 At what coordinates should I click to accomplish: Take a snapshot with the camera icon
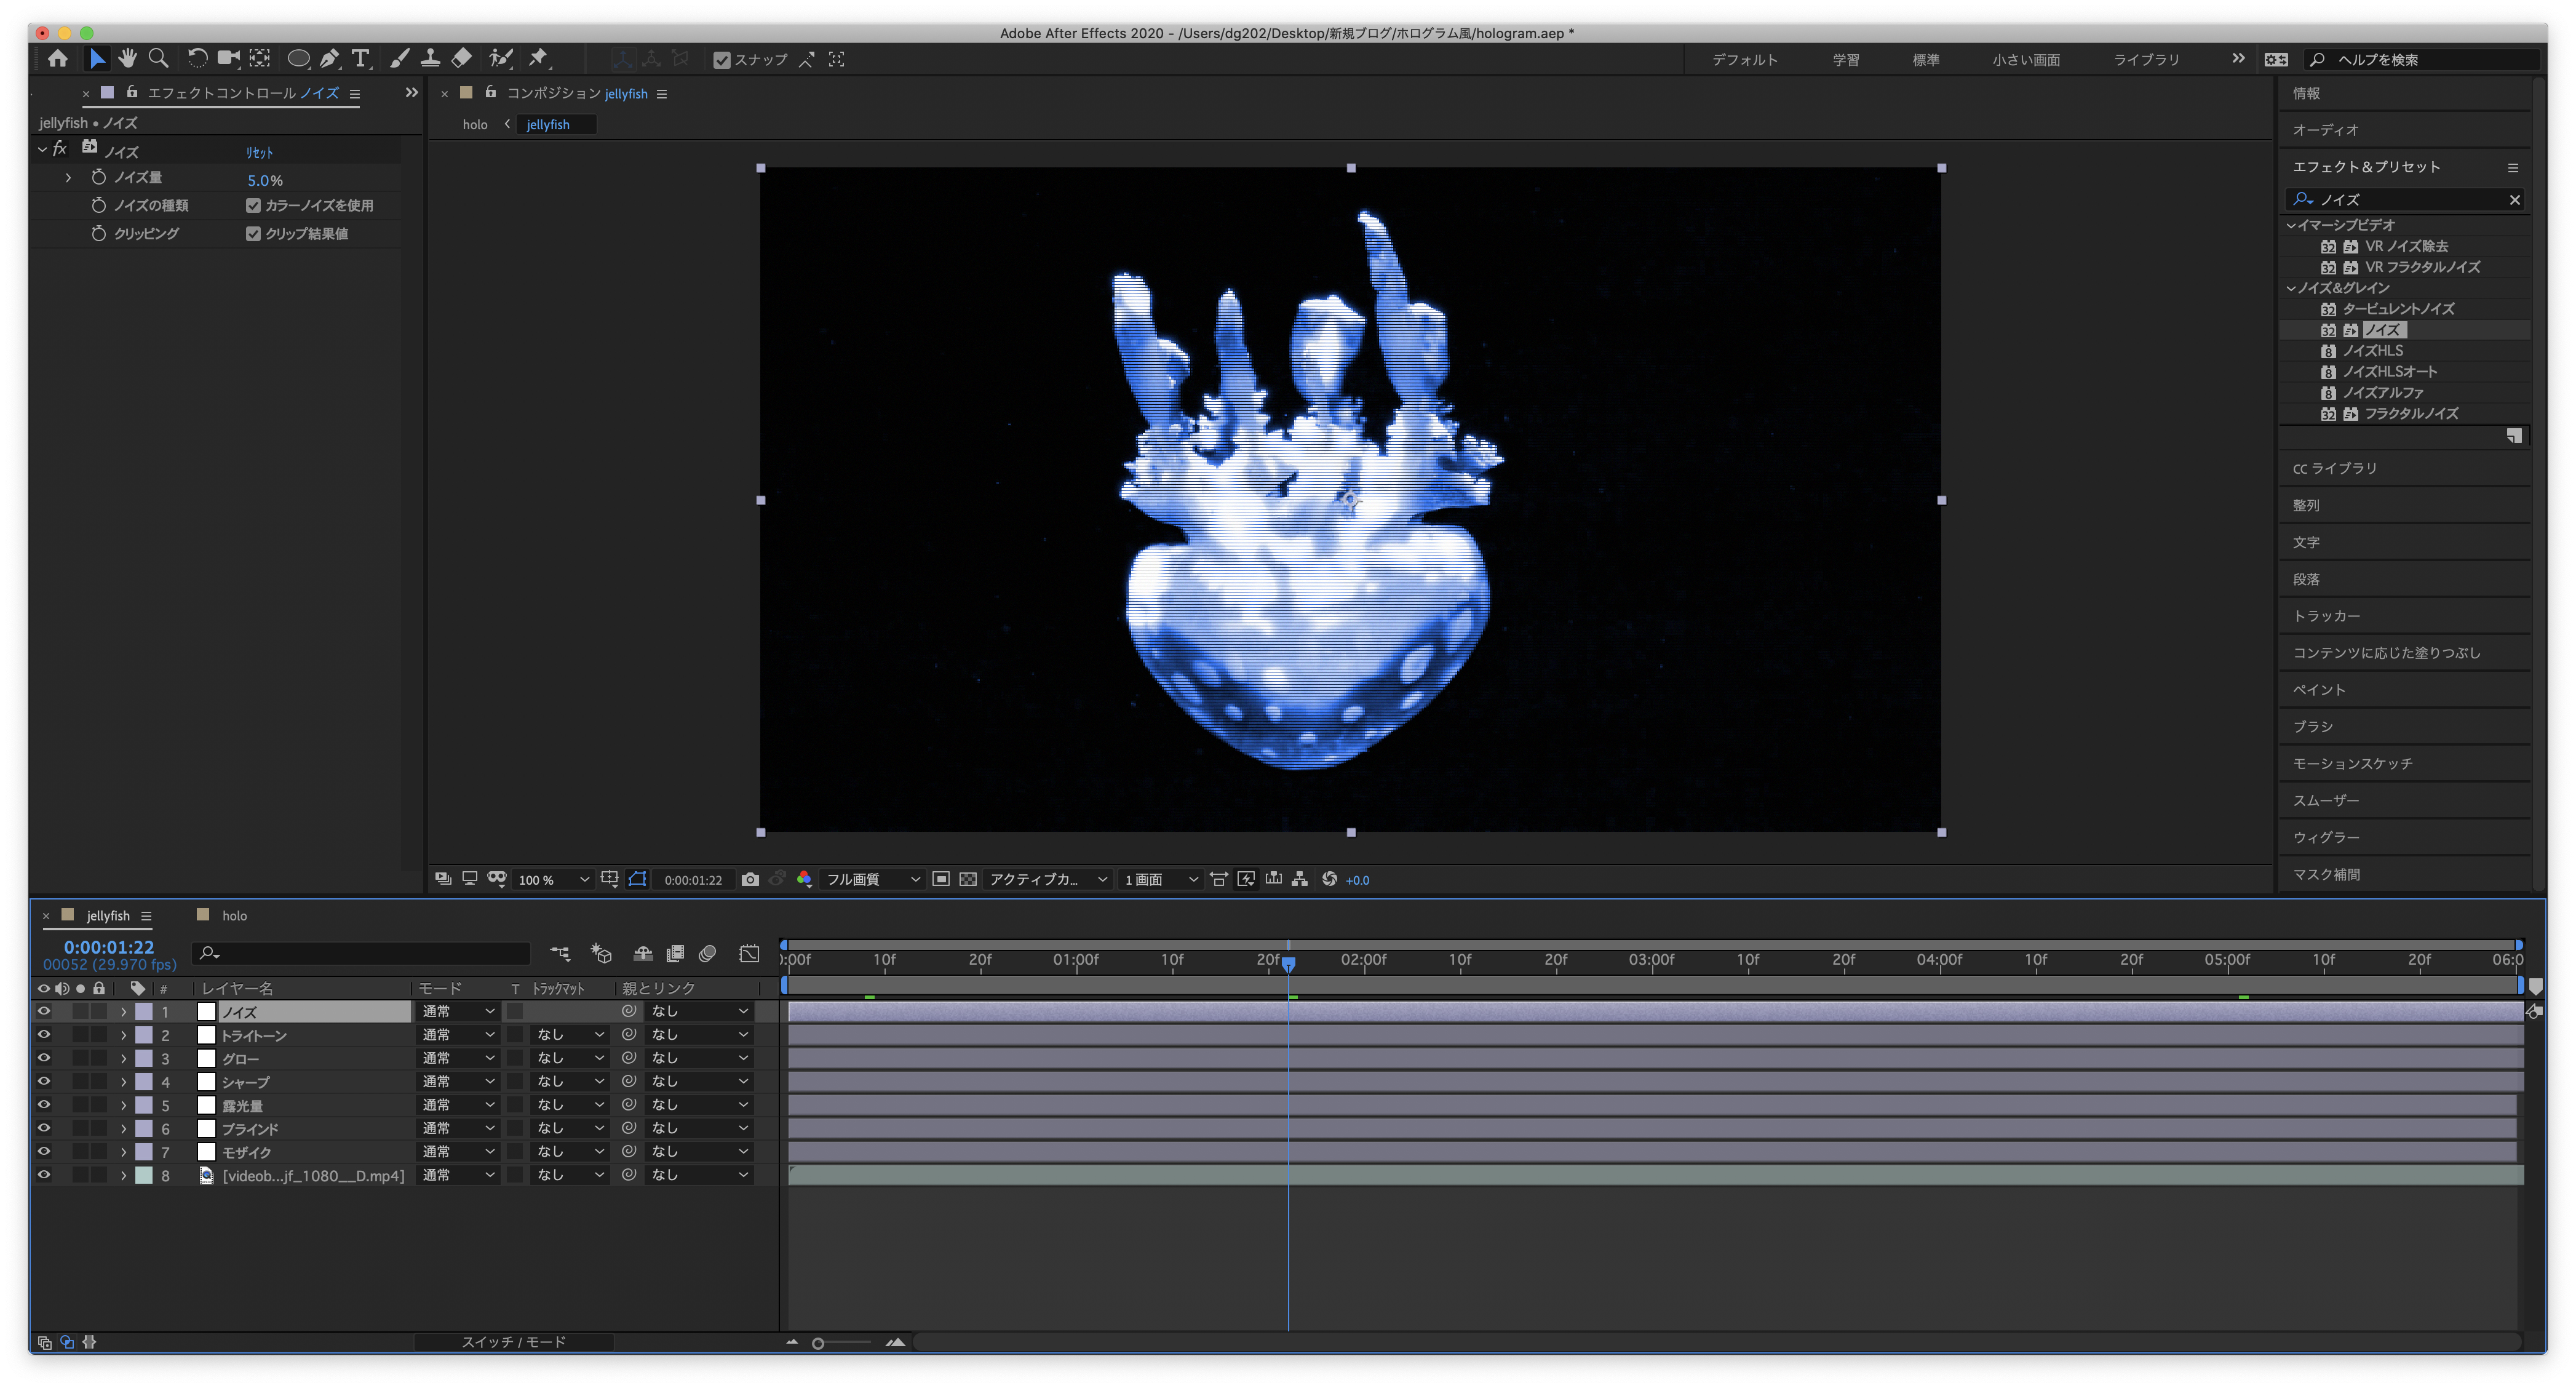click(750, 879)
